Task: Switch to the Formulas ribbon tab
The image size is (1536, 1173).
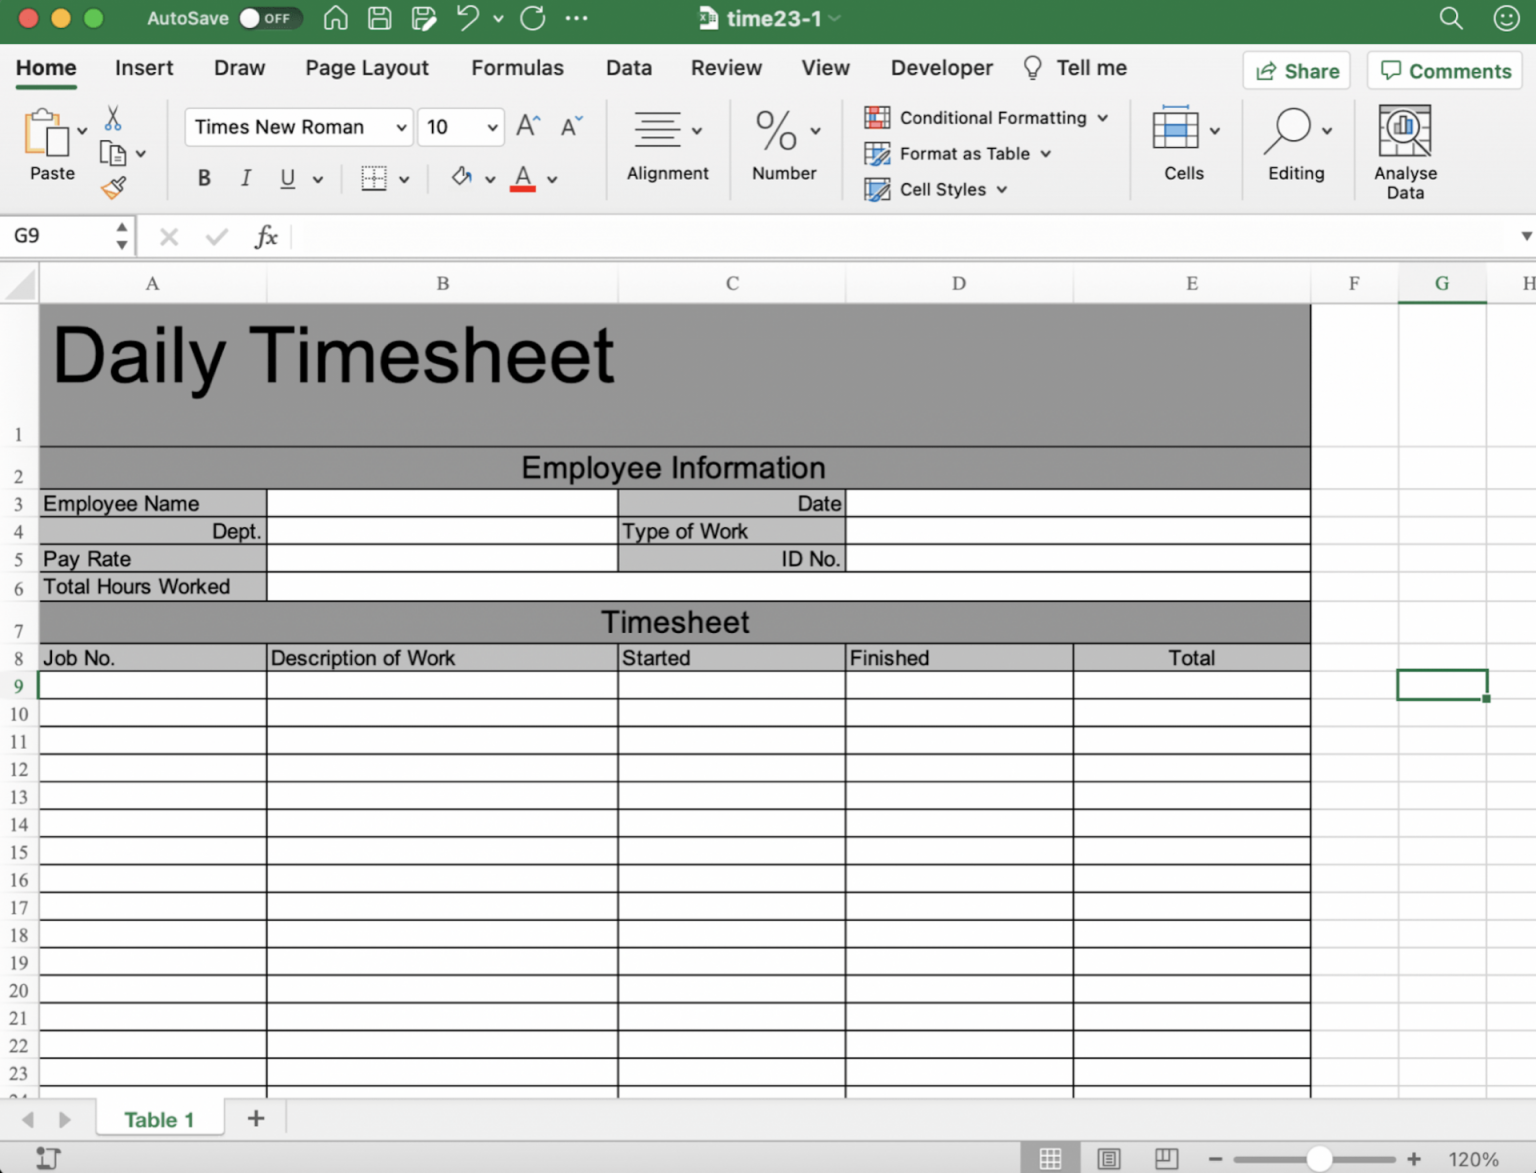Action: click(x=517, y=67)
